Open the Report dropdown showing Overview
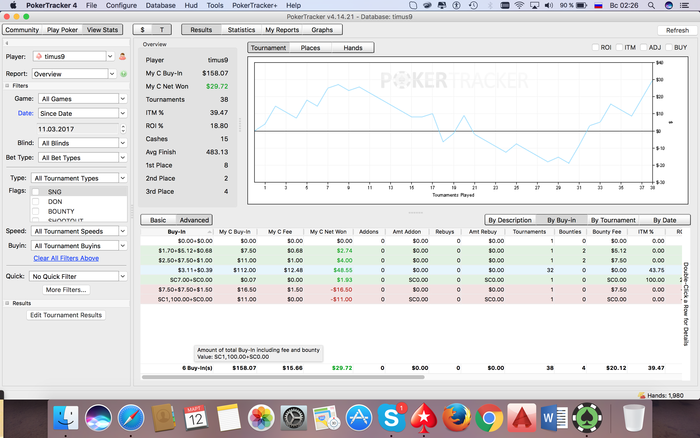The image size is (700, 438). [74, 74]
